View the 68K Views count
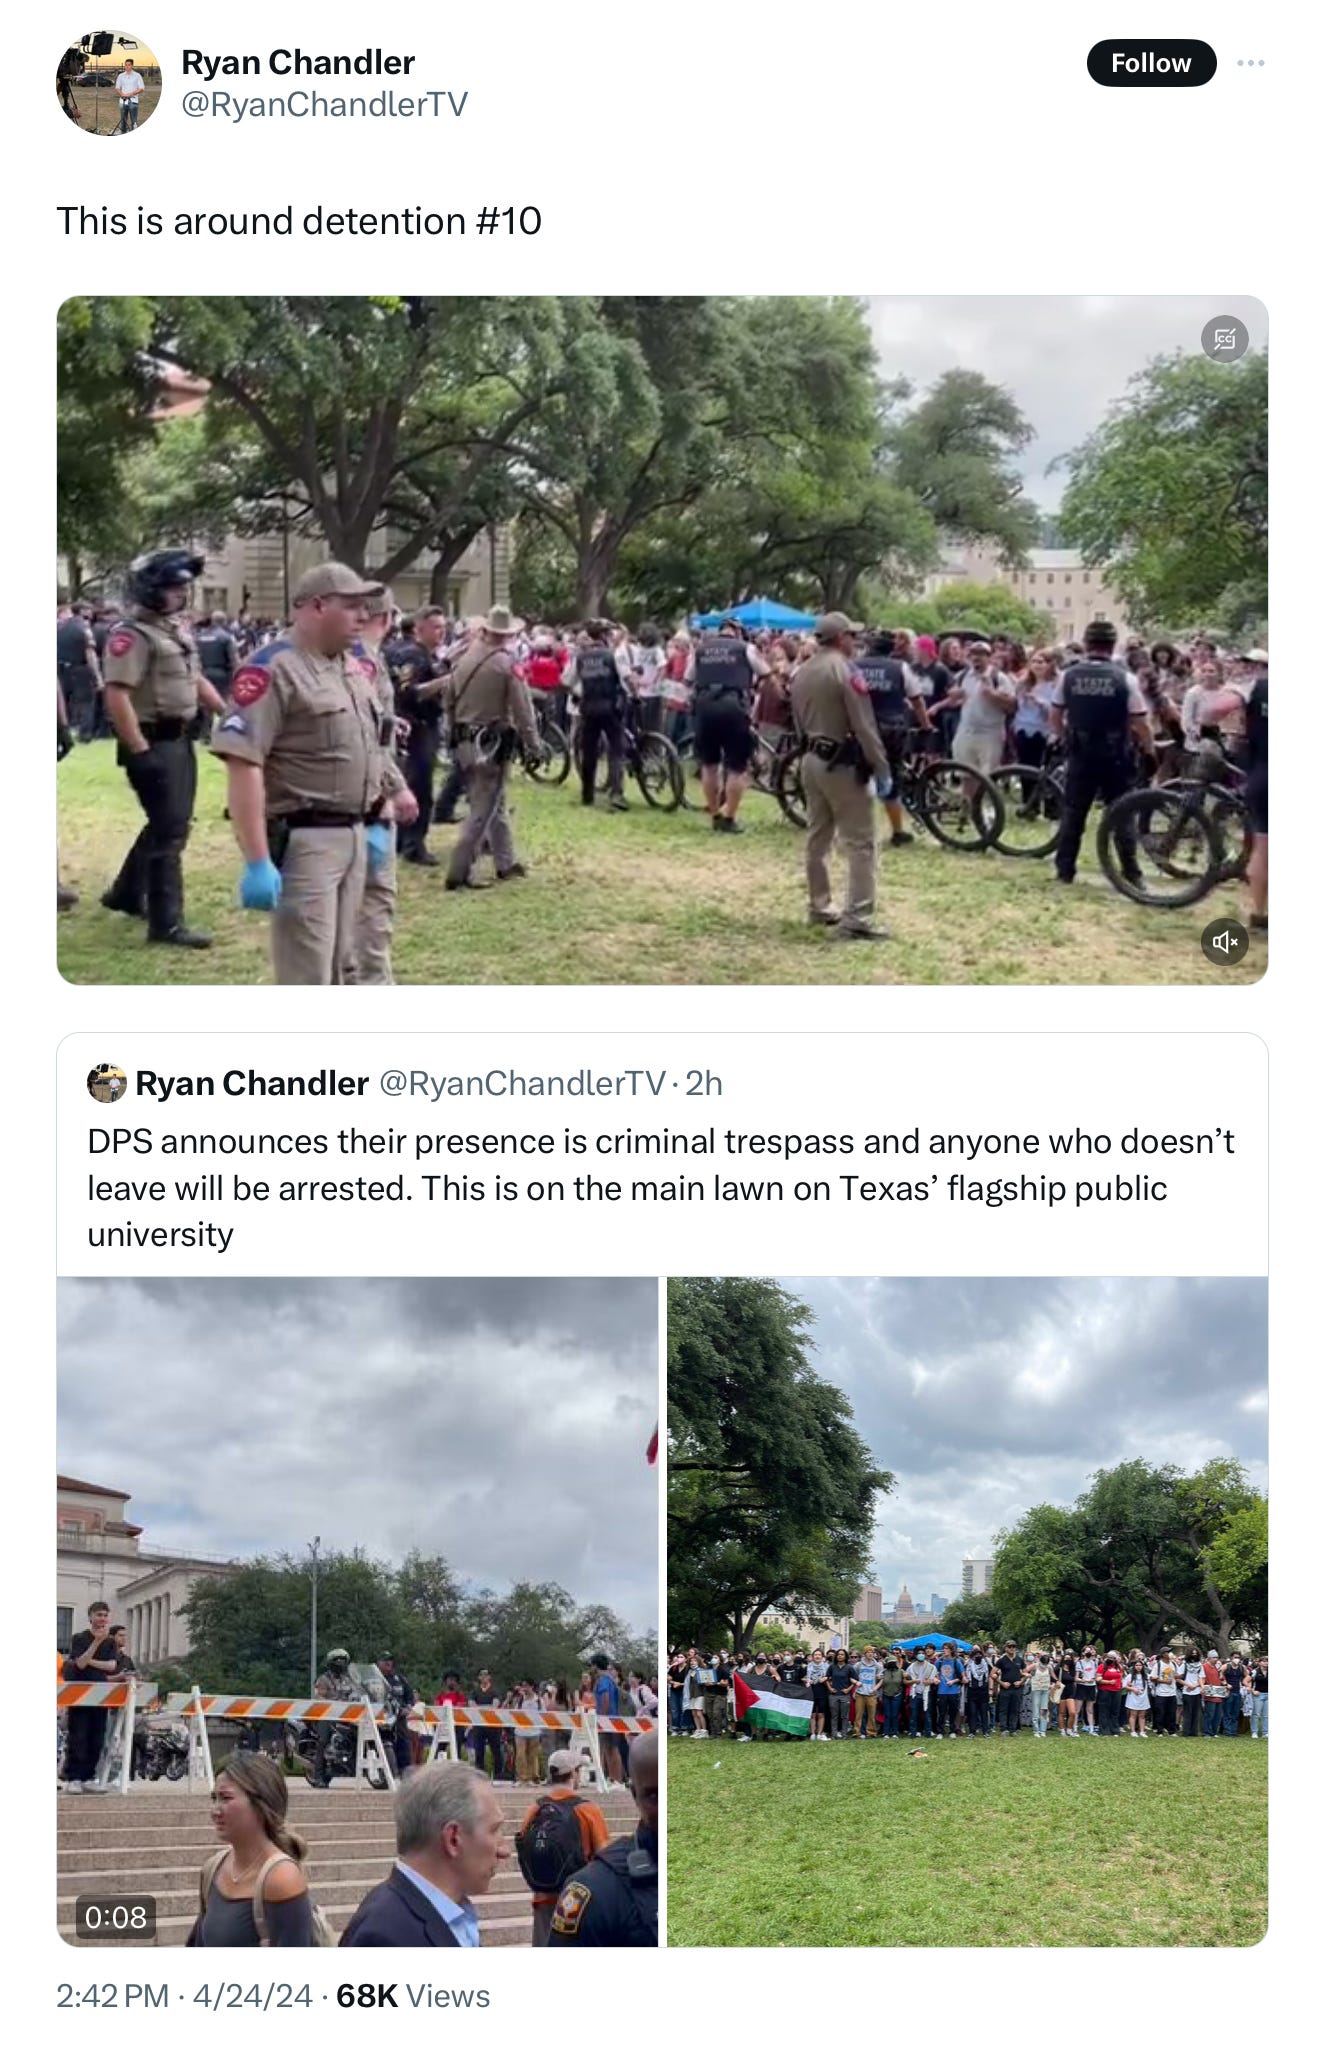Viewport: 1326px width, 2046px height. (413, 1995)
